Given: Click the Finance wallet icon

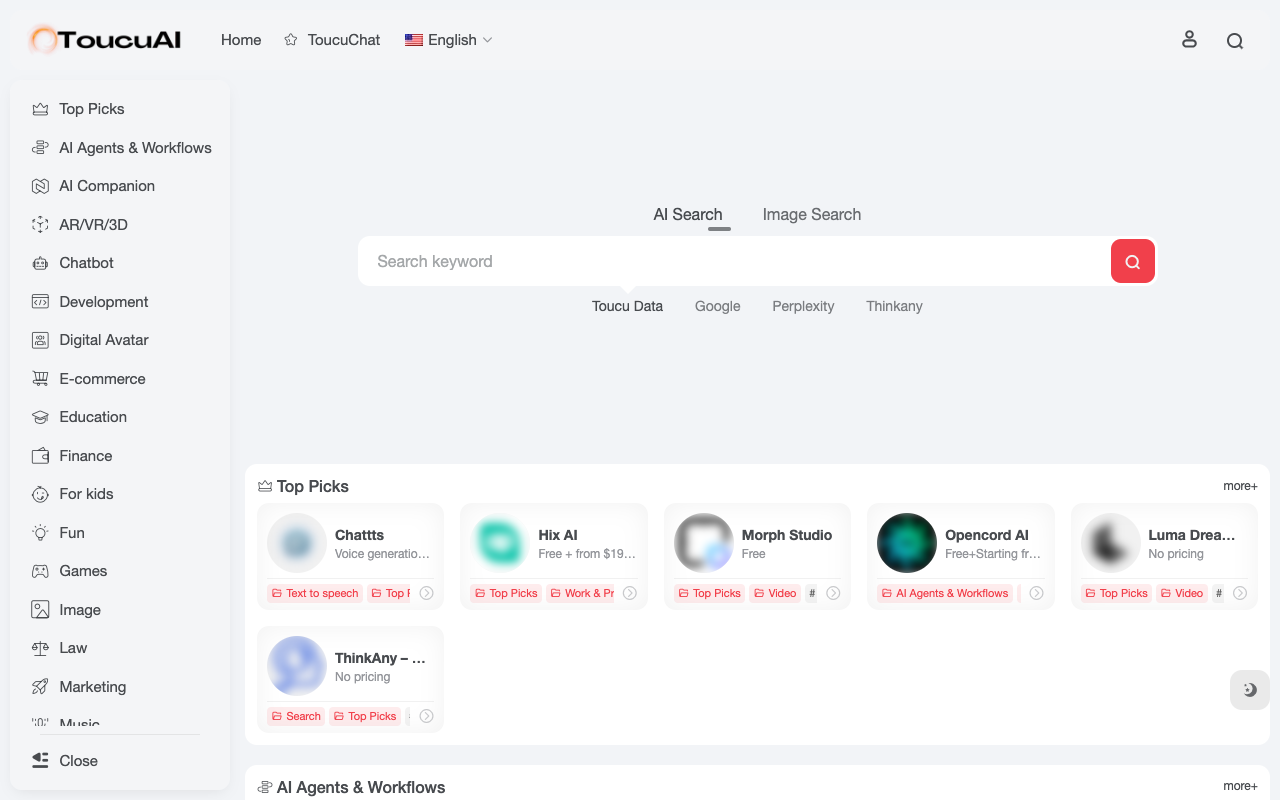Looking at the screenshot, I should pos(40,456).
